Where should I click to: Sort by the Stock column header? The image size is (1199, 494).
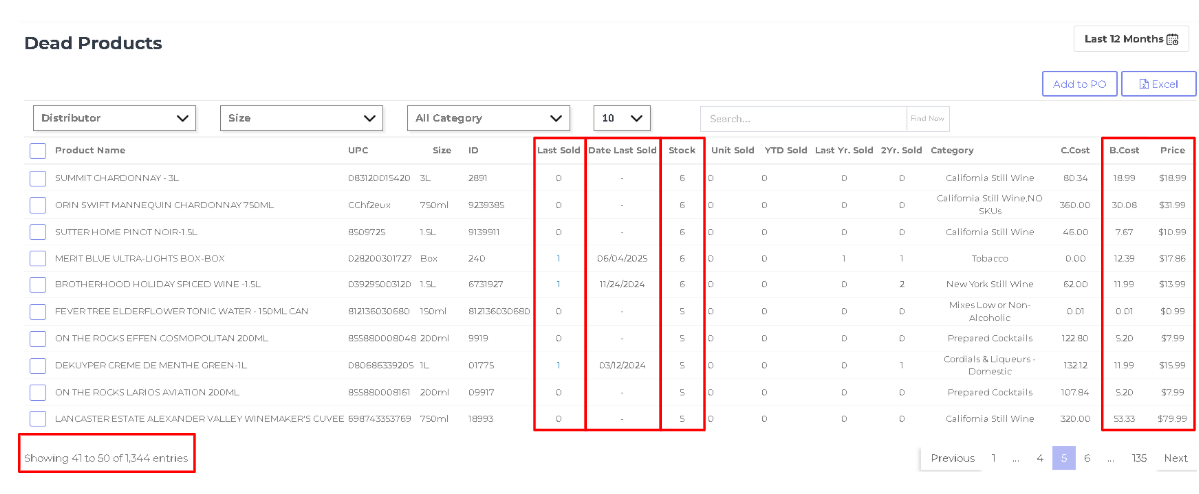682,151
